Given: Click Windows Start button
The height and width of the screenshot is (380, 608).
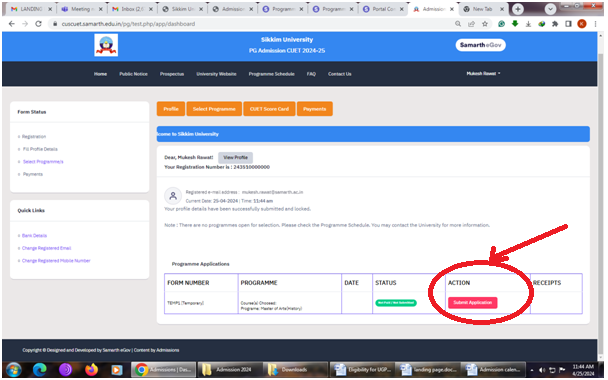Looking at the screenshot, I should coord(14,370).
